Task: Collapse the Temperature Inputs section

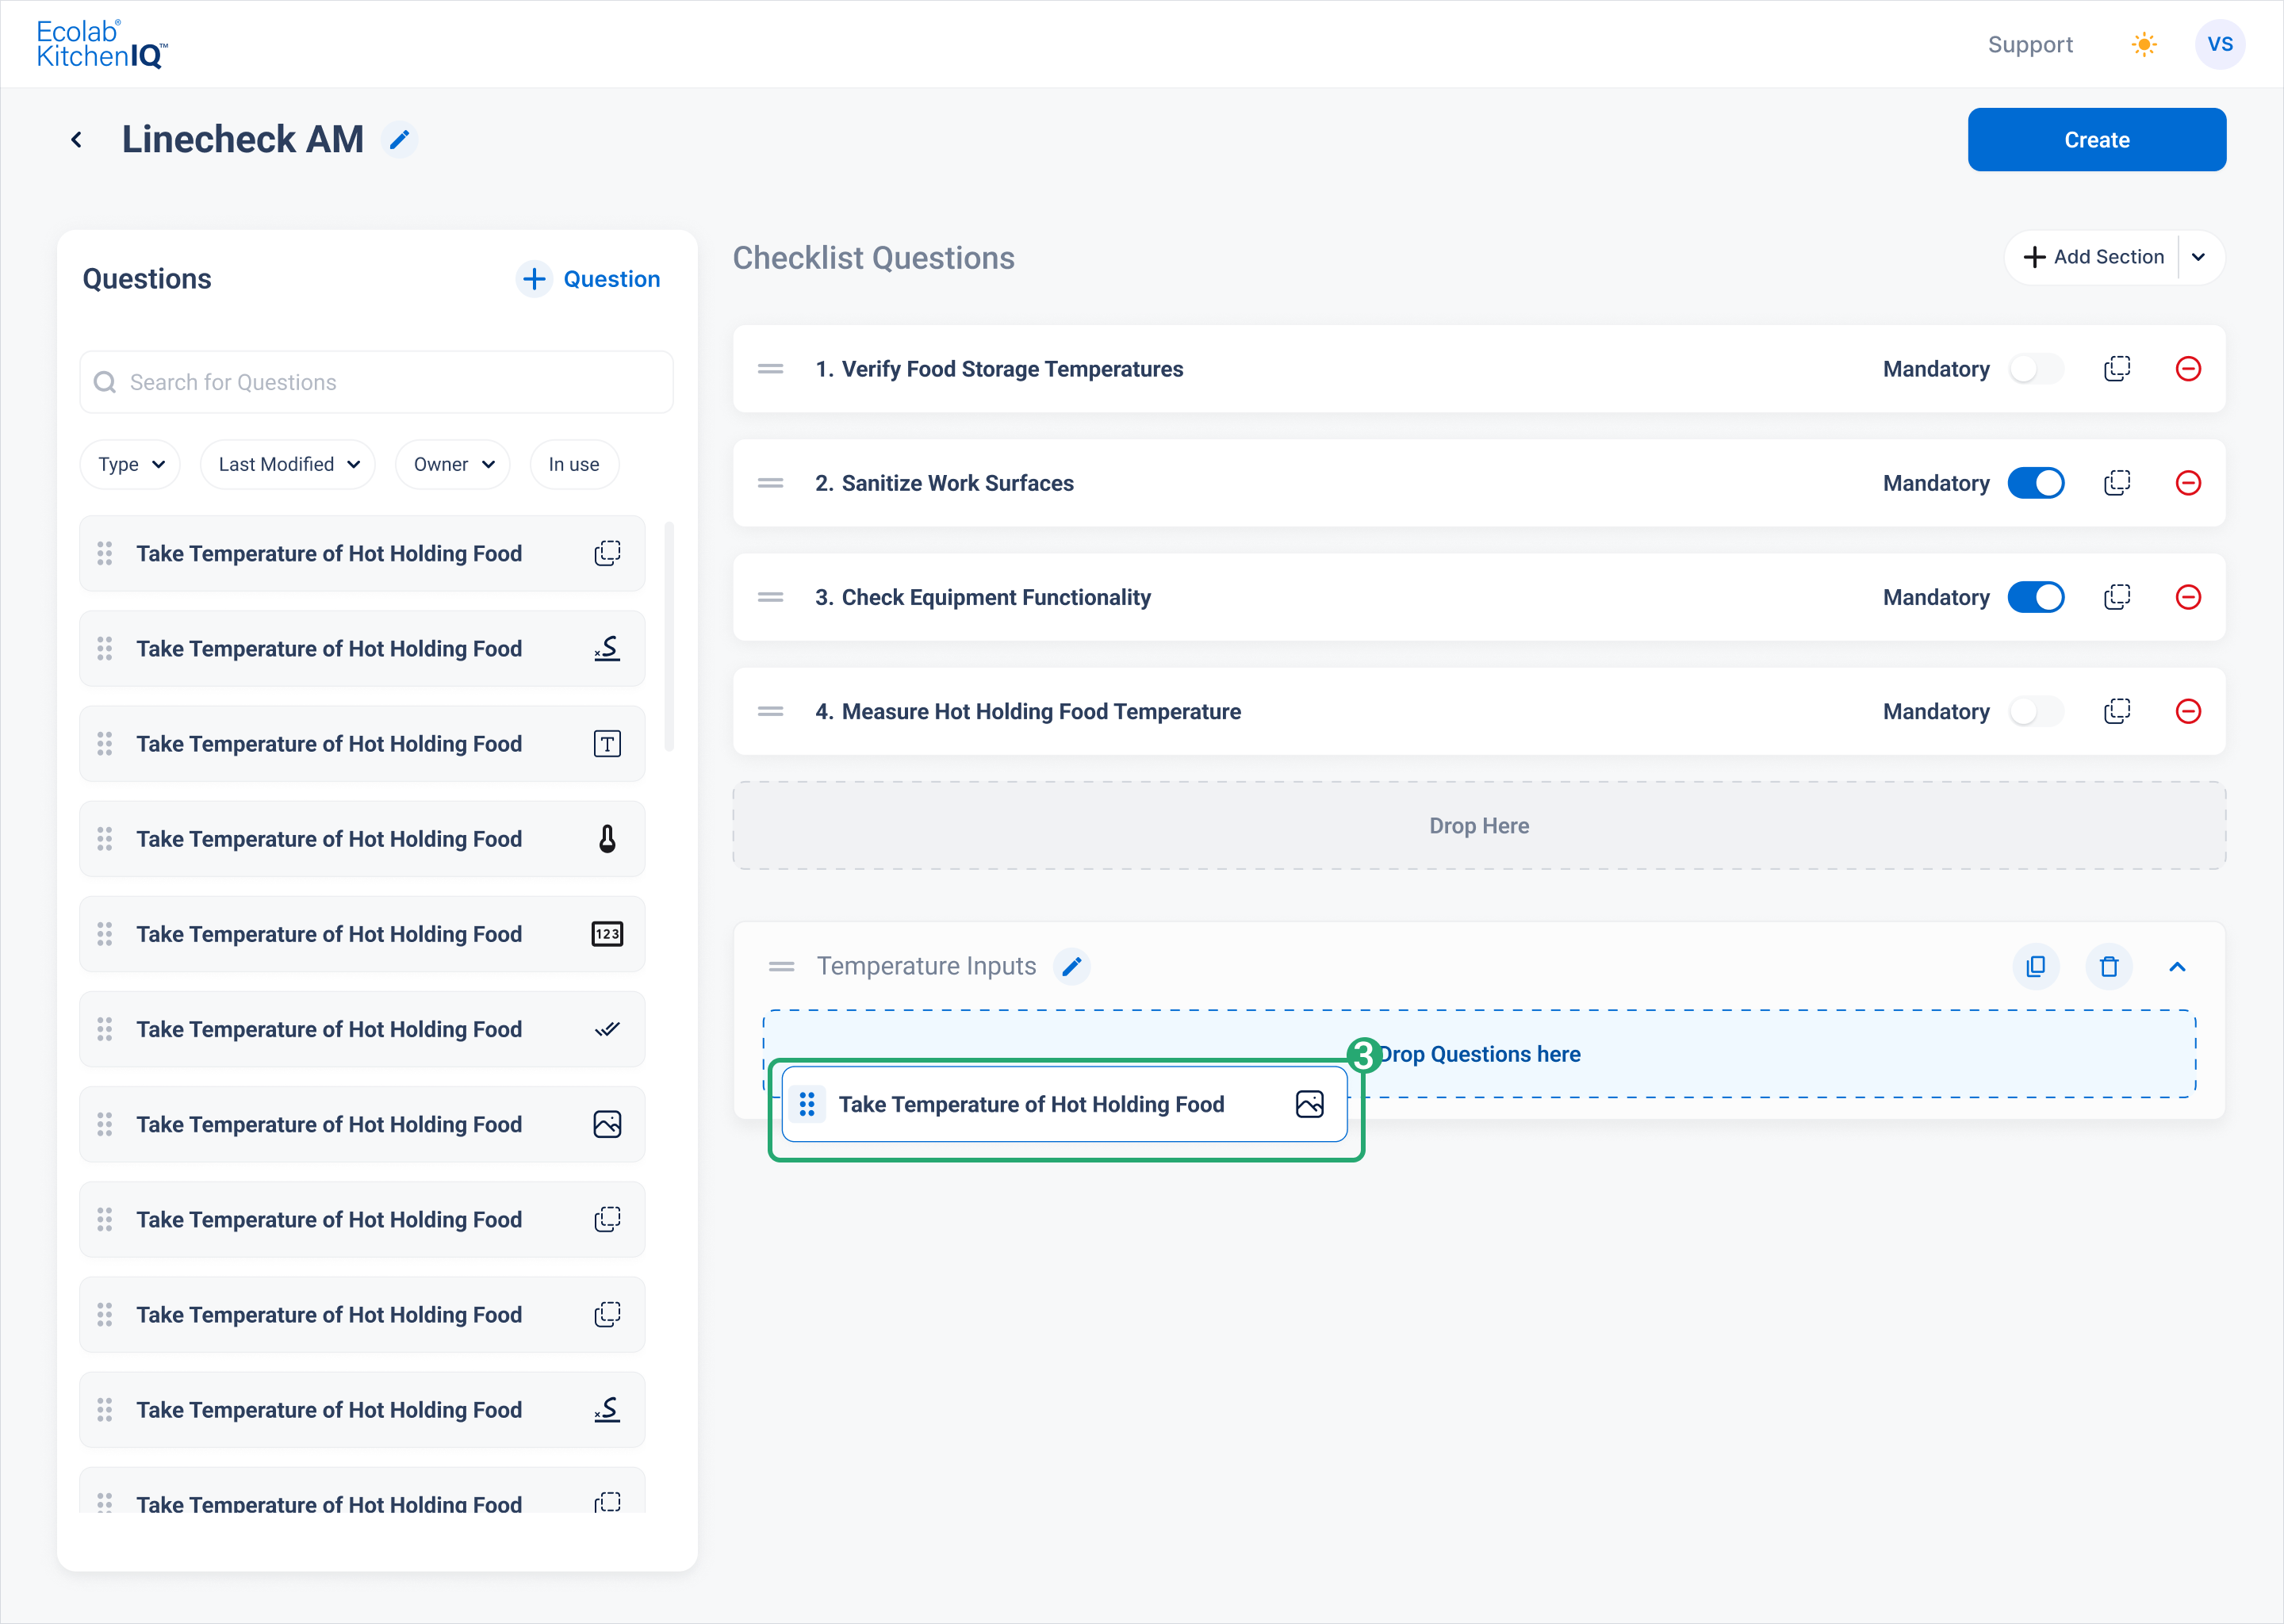Action: coord(2177,966)
